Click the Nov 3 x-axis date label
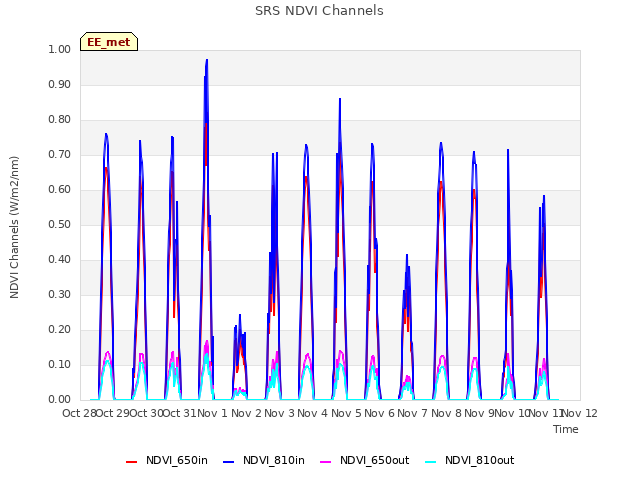 click(x=279, y=413)
